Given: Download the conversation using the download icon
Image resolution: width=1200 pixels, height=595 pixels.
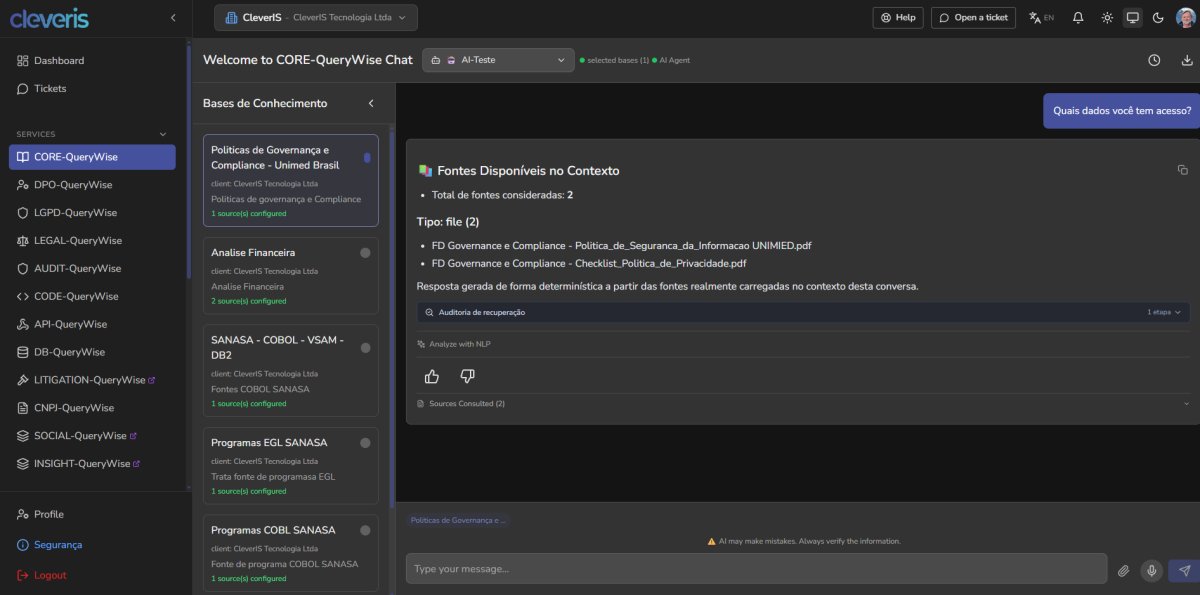Looking at the screenshot, I should pos(1187,60).
